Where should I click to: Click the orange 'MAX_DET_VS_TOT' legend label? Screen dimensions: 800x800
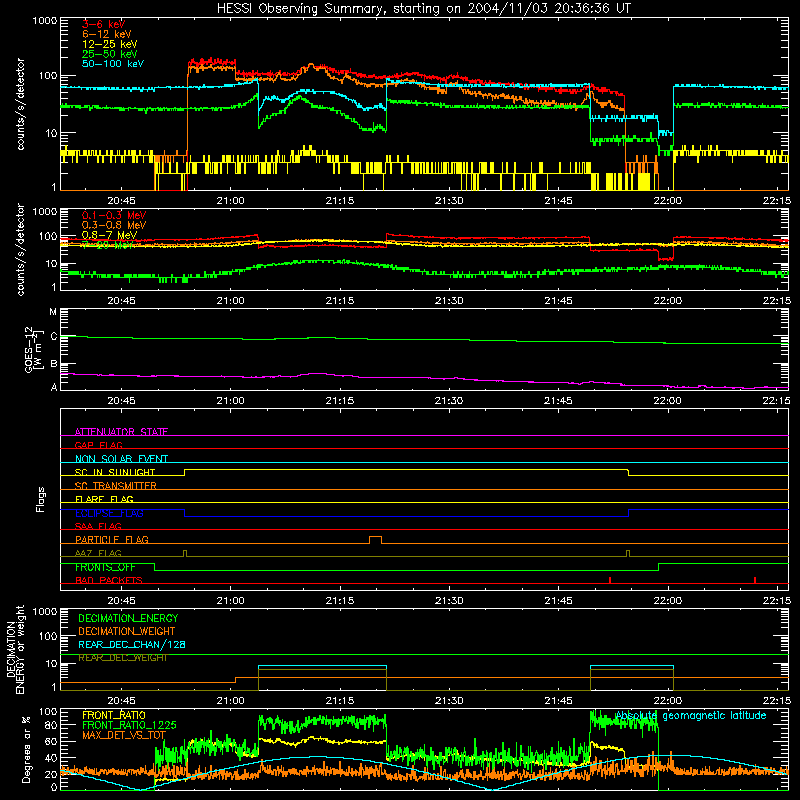[x=124, y=735]
